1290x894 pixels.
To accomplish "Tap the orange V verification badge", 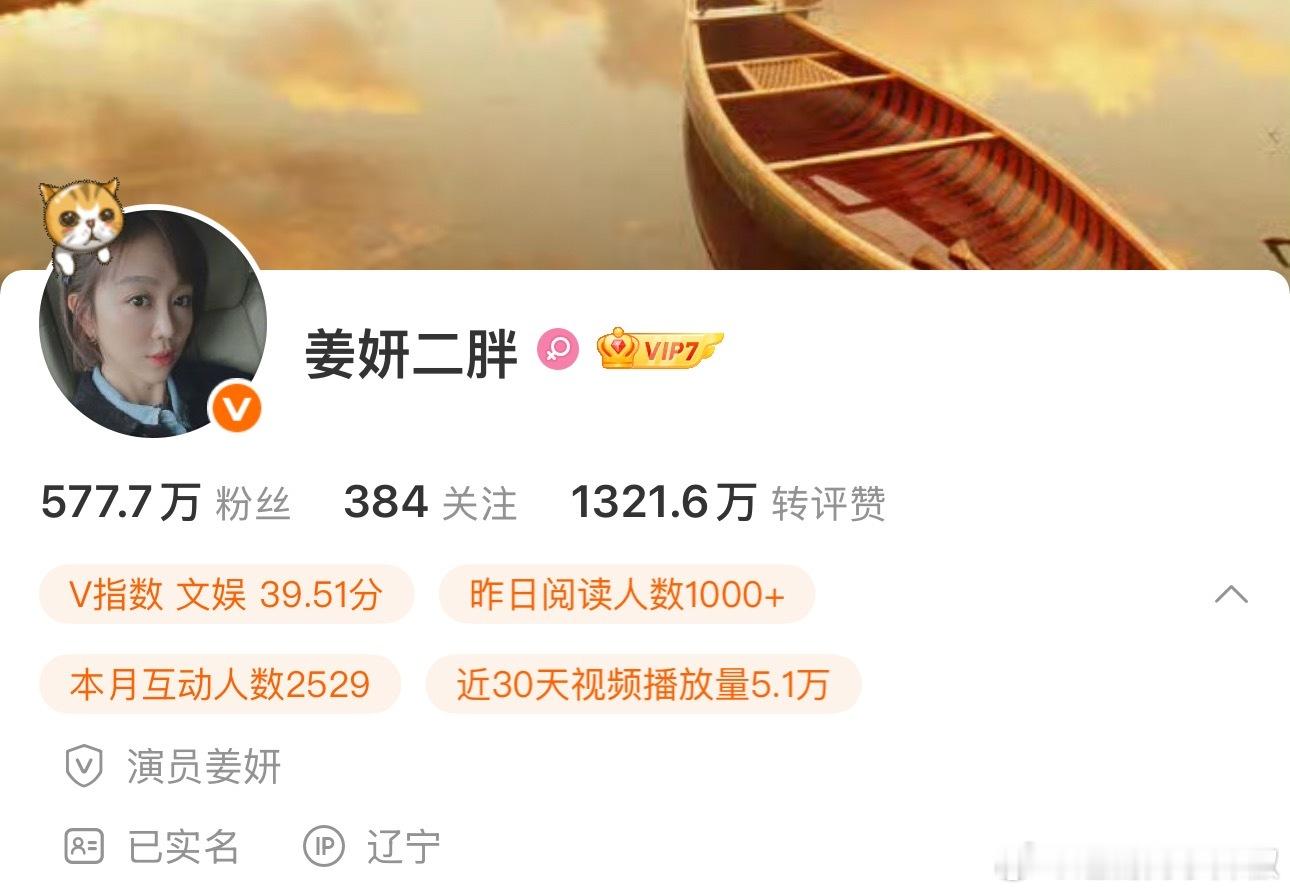I will [x=236, y=408].
